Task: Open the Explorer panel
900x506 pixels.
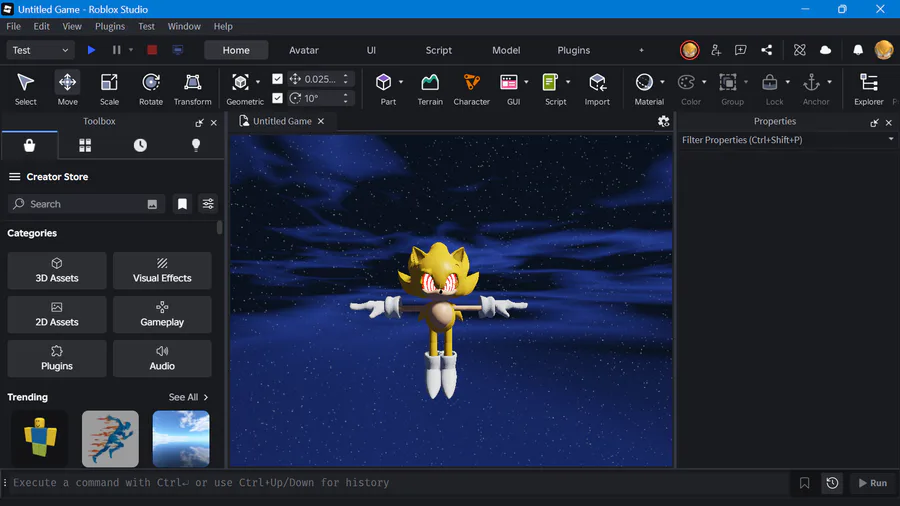Action: click(868, 89)
